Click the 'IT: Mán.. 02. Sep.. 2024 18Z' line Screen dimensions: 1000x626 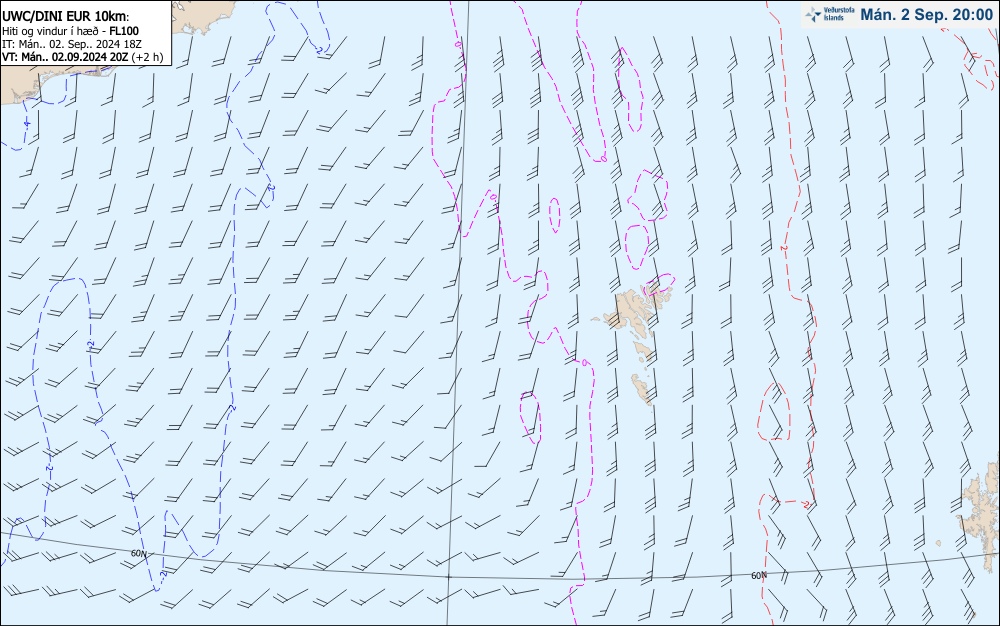(71, 44)
